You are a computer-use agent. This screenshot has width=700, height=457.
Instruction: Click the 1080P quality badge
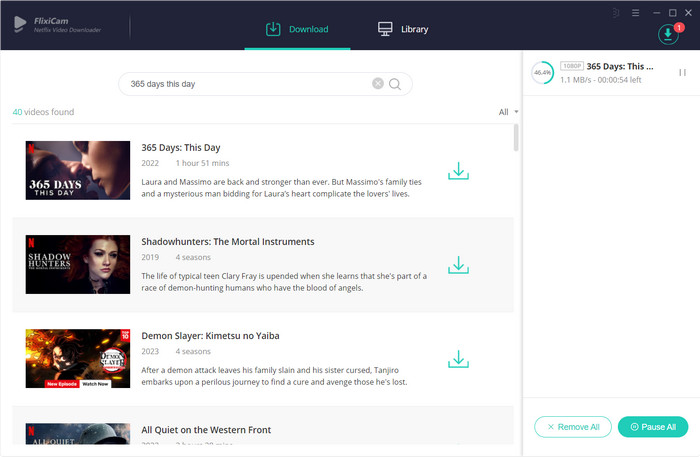572,66
